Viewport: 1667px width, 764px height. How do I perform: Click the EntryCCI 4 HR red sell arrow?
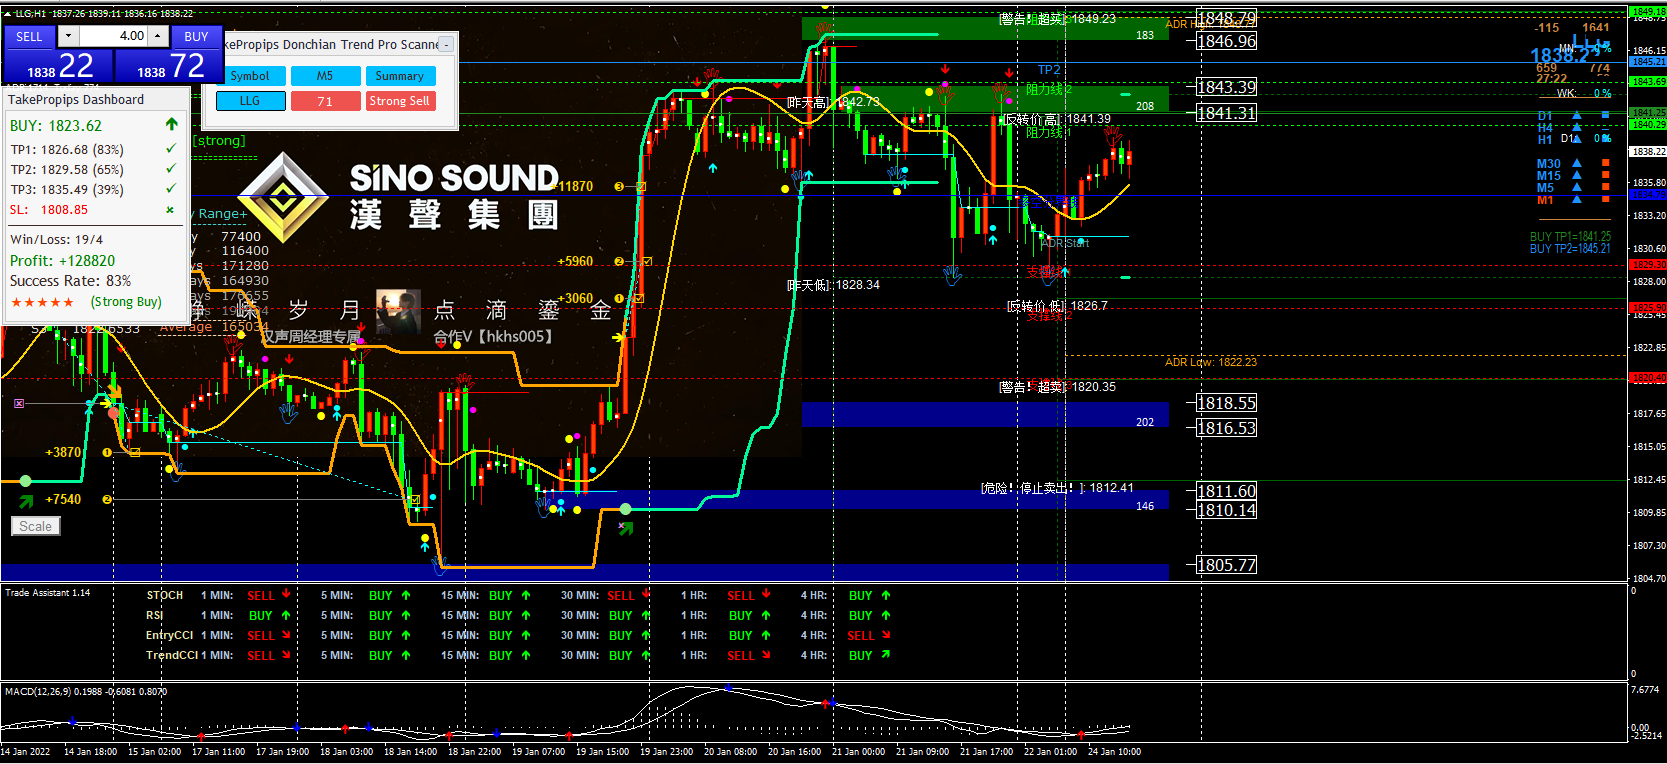886,635
